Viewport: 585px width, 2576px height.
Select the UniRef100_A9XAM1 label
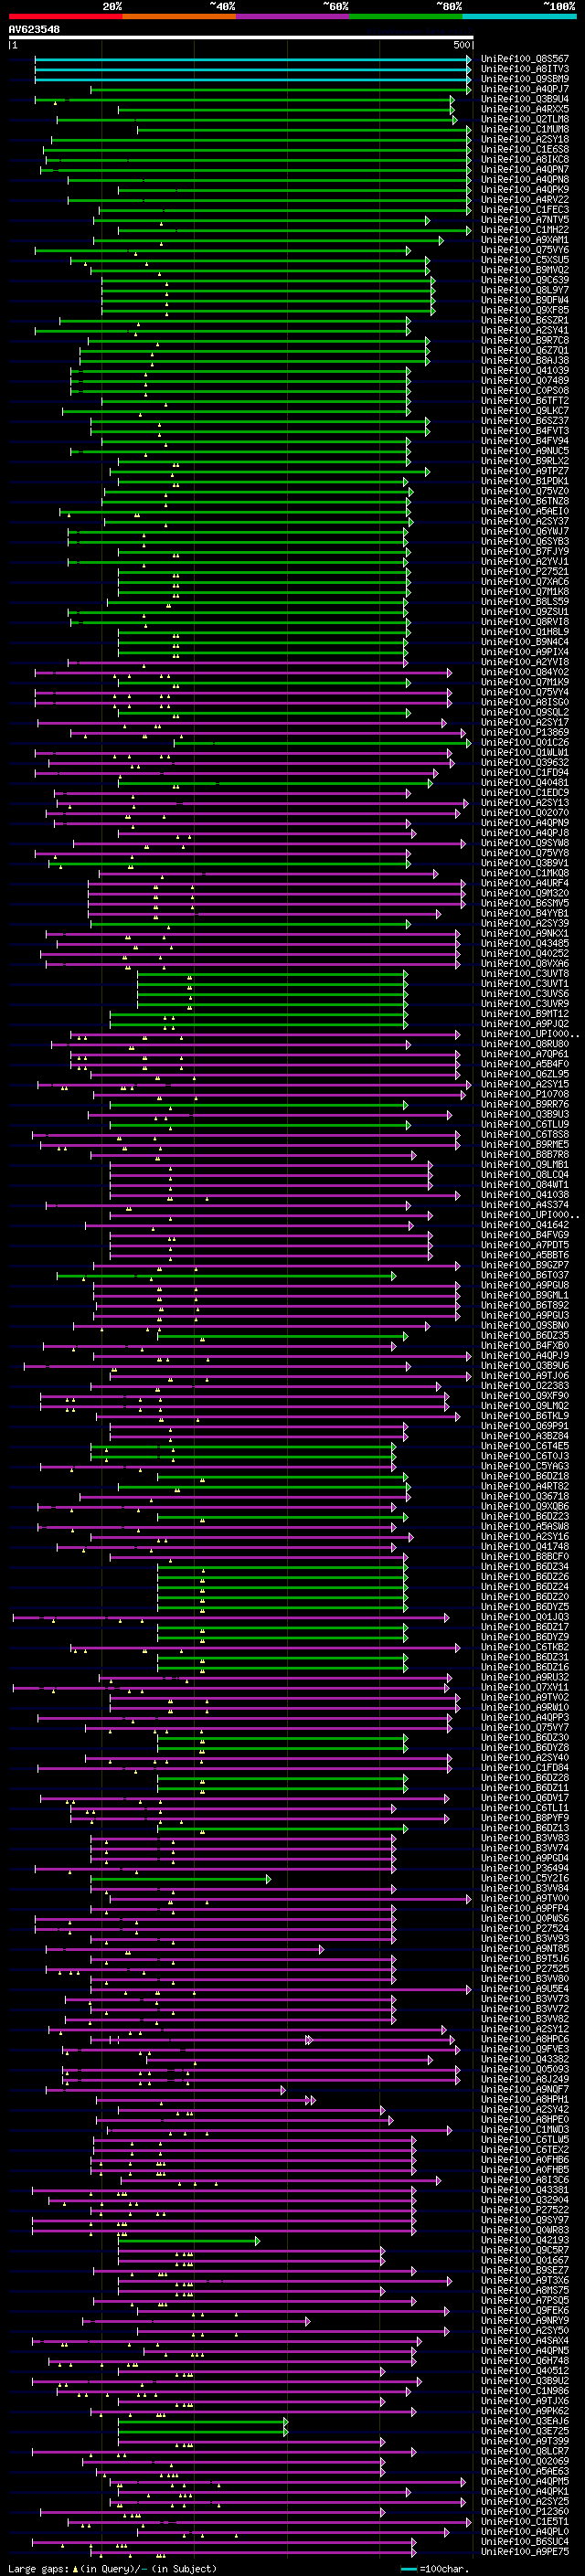[525, 240]
